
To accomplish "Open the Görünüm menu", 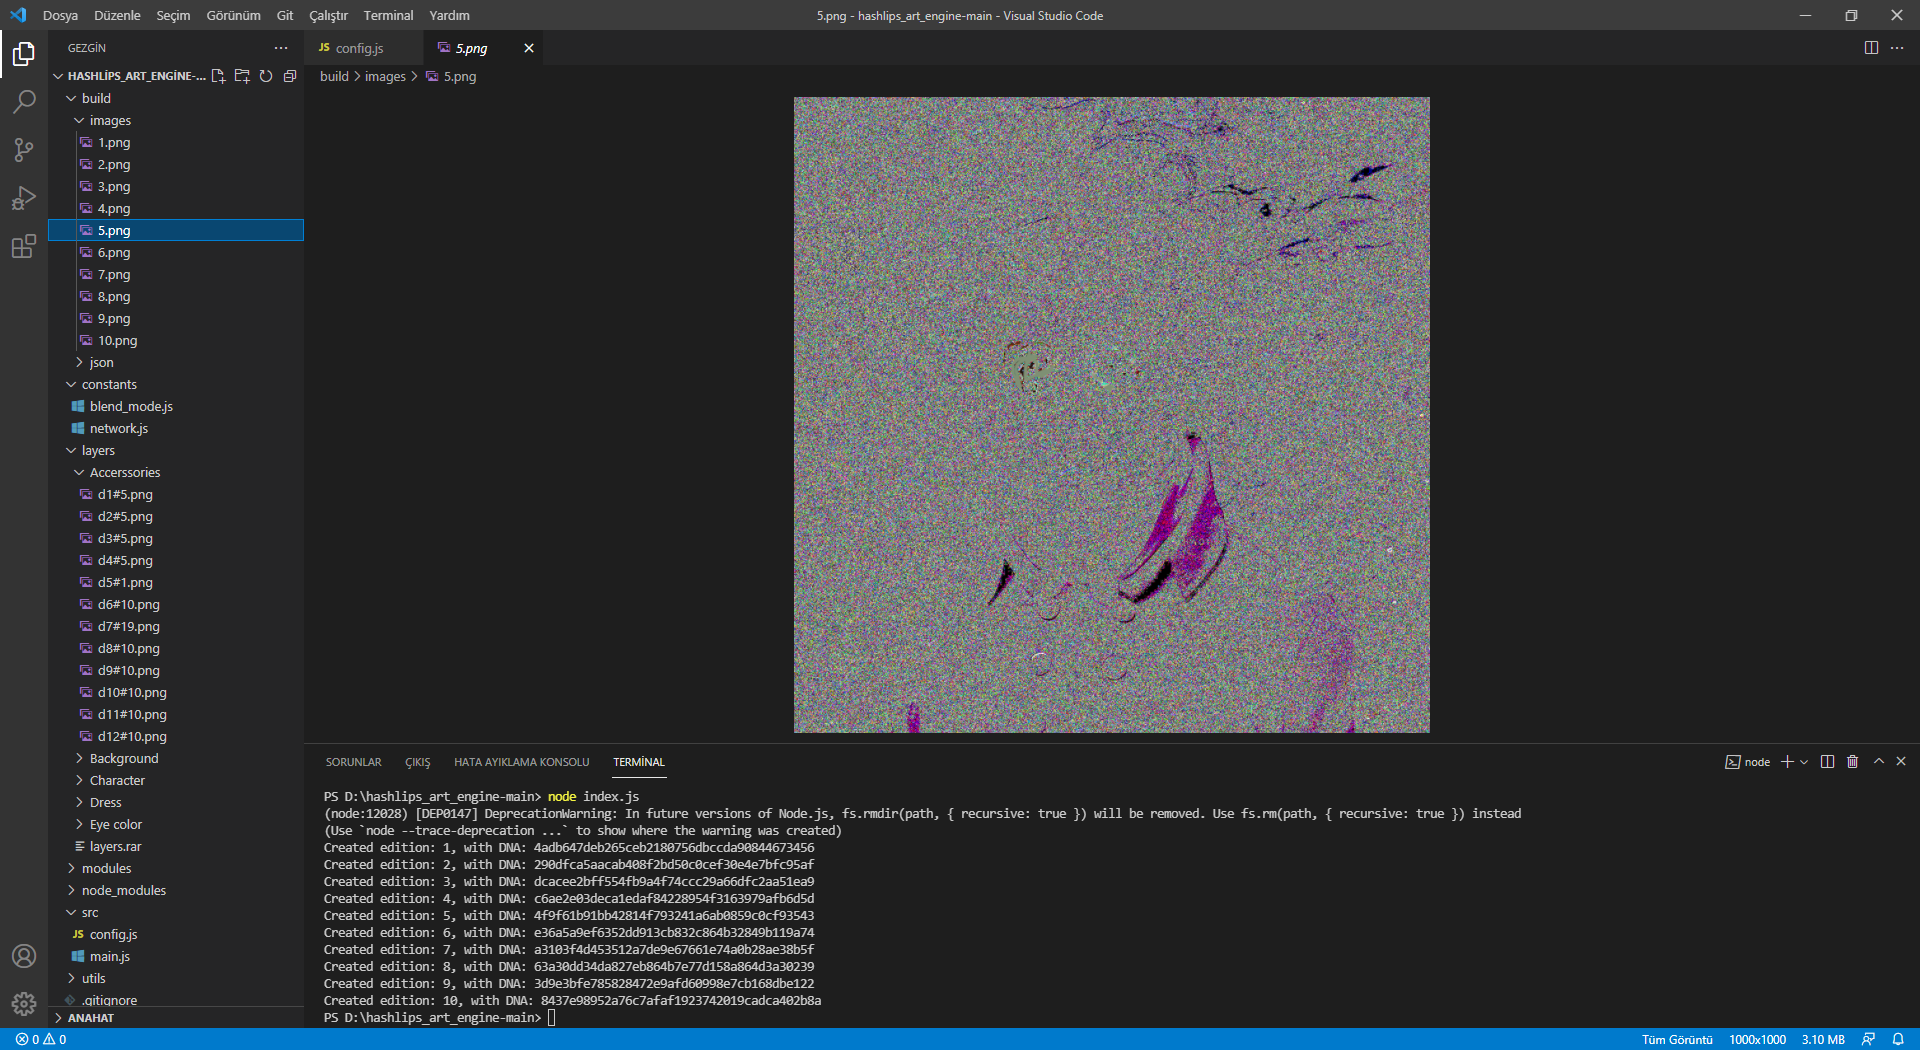I will point(233,15).
